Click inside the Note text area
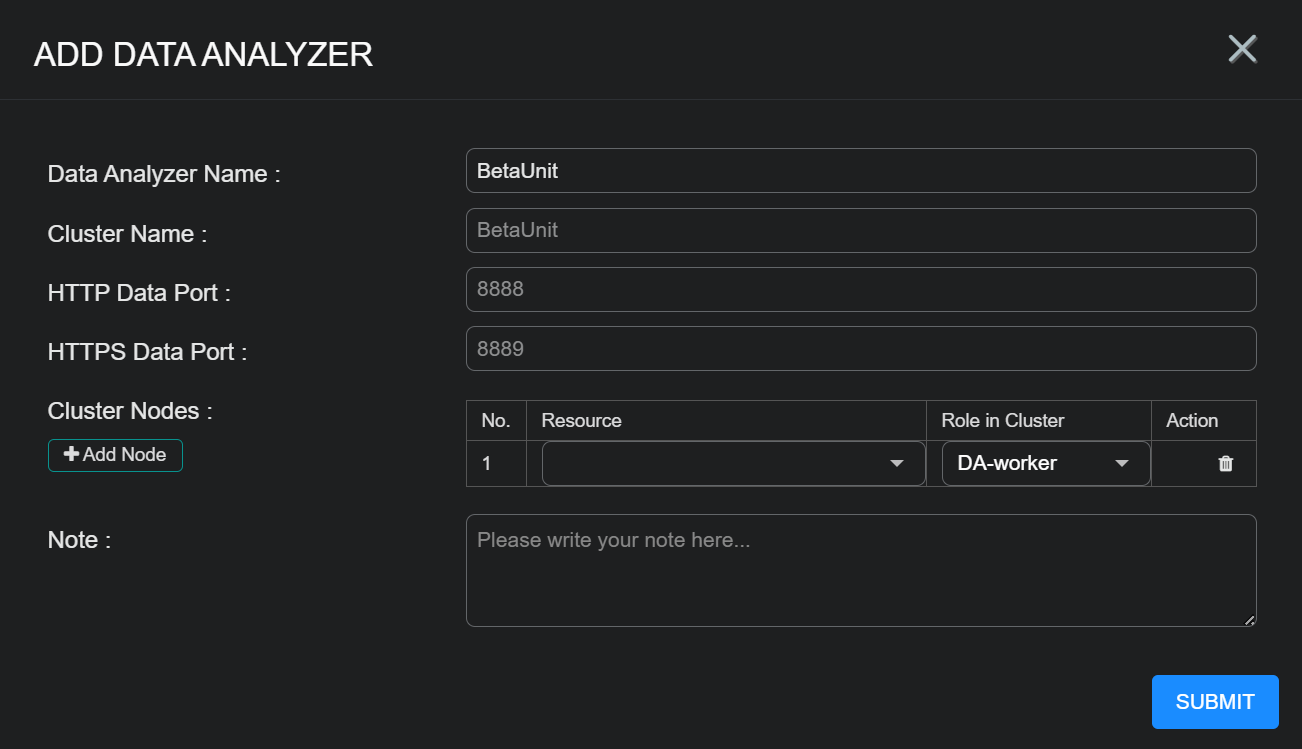The width and height of the screenshot is (1302, 749). 860,570
